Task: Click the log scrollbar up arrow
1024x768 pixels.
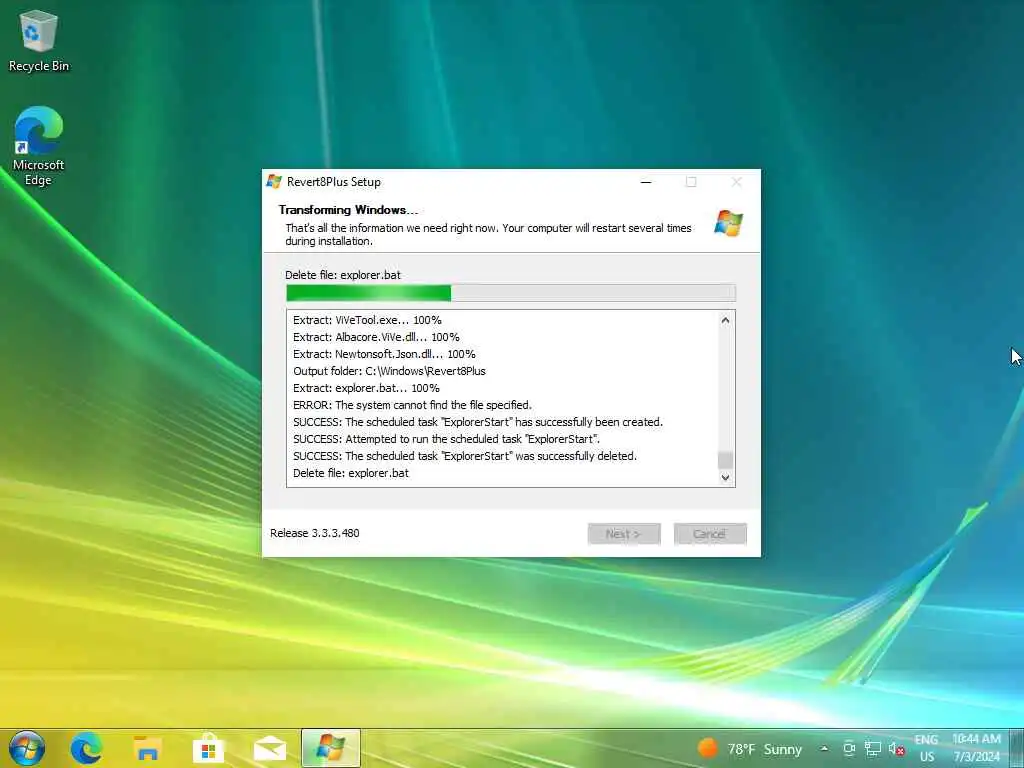Action: pyautogui.click(x=726, y=321)
